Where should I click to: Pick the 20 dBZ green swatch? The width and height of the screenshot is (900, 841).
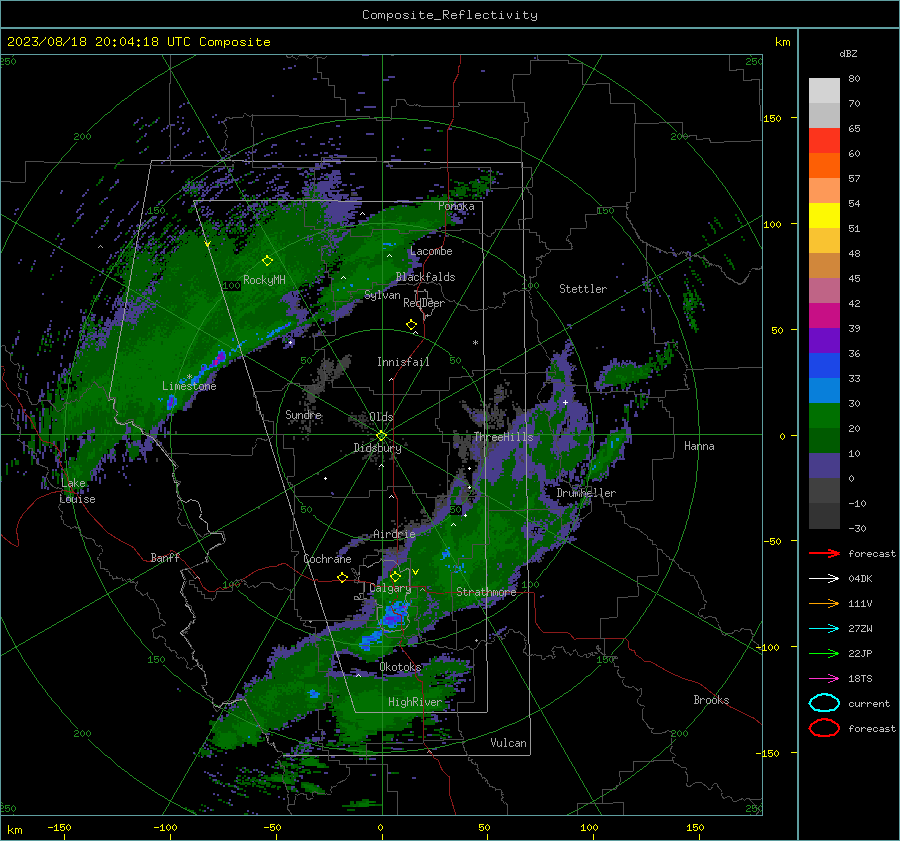[x=824, y=416]
